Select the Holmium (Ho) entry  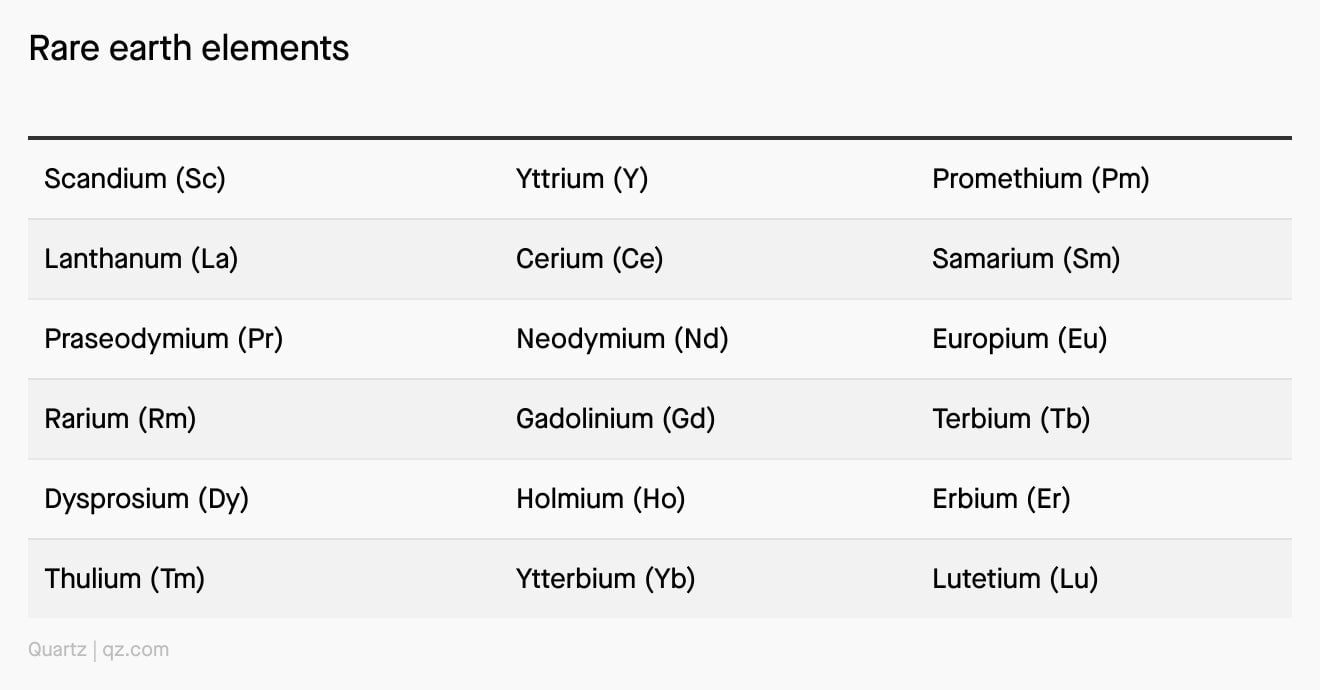pos(601,499)
